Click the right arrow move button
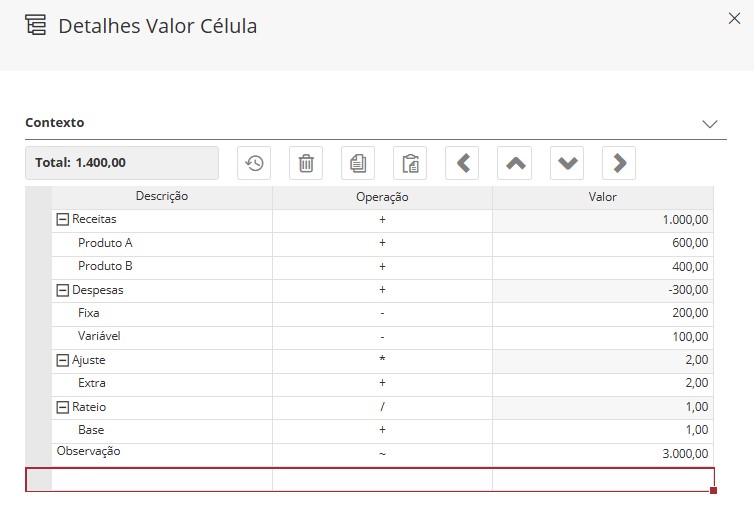754x531 pixels. pyautogui.click(x=619, y=163)
